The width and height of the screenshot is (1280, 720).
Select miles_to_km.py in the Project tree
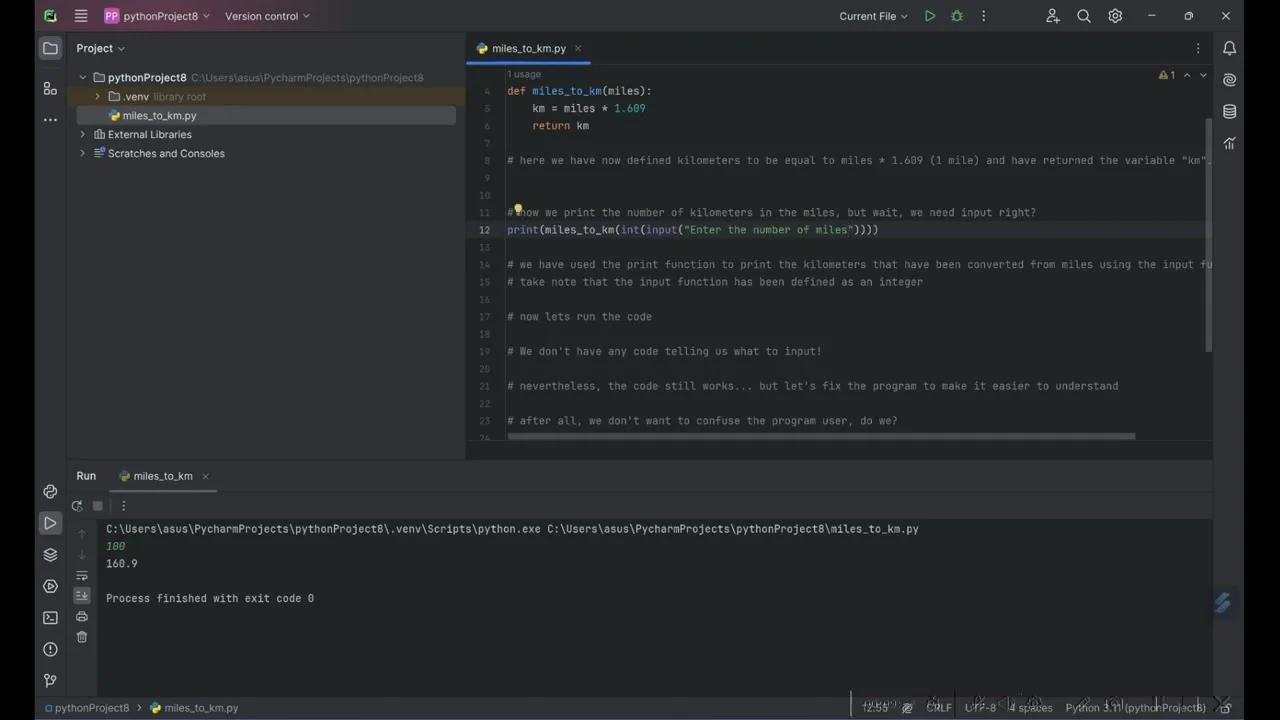coord(159,115)
